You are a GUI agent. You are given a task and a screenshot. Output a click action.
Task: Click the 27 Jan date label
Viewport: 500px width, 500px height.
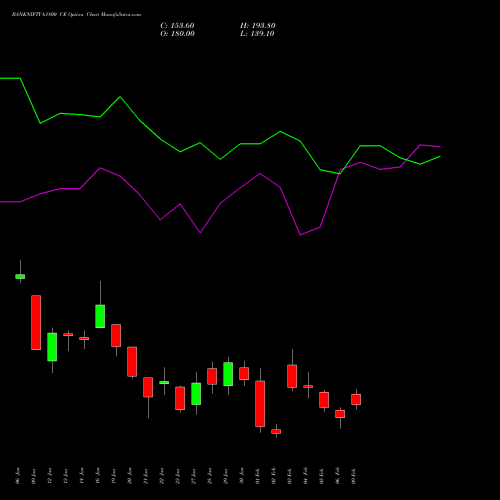[194, 476]
